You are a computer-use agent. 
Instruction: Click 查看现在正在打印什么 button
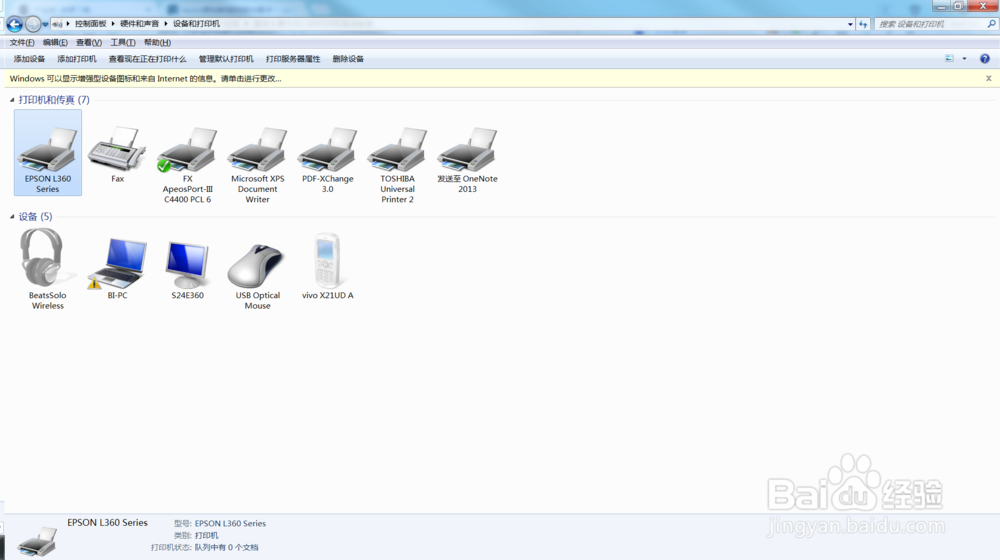[147, 59]
